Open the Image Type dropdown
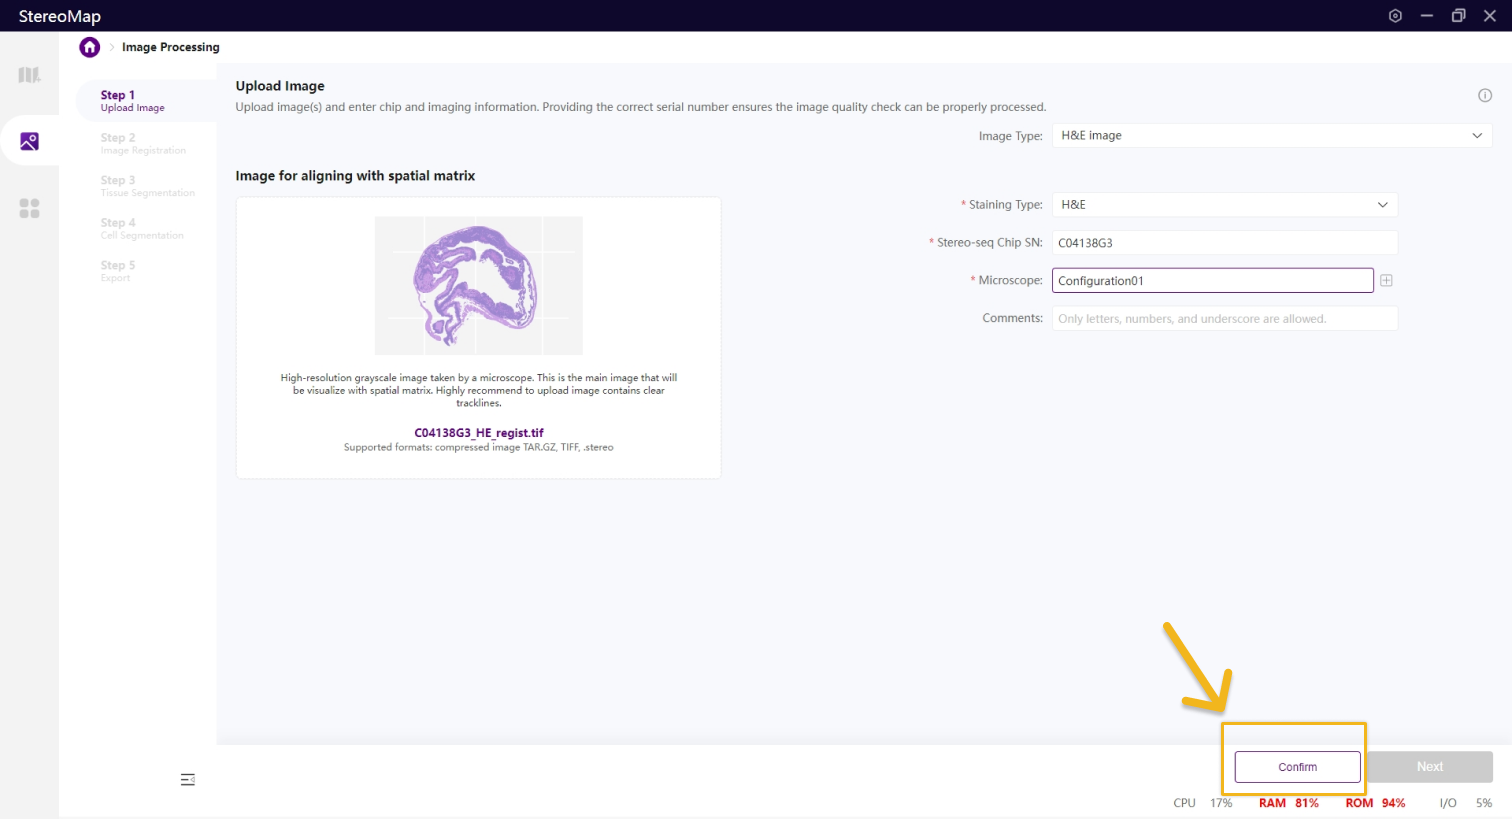1512x819 pixels. click(1270, 136)
